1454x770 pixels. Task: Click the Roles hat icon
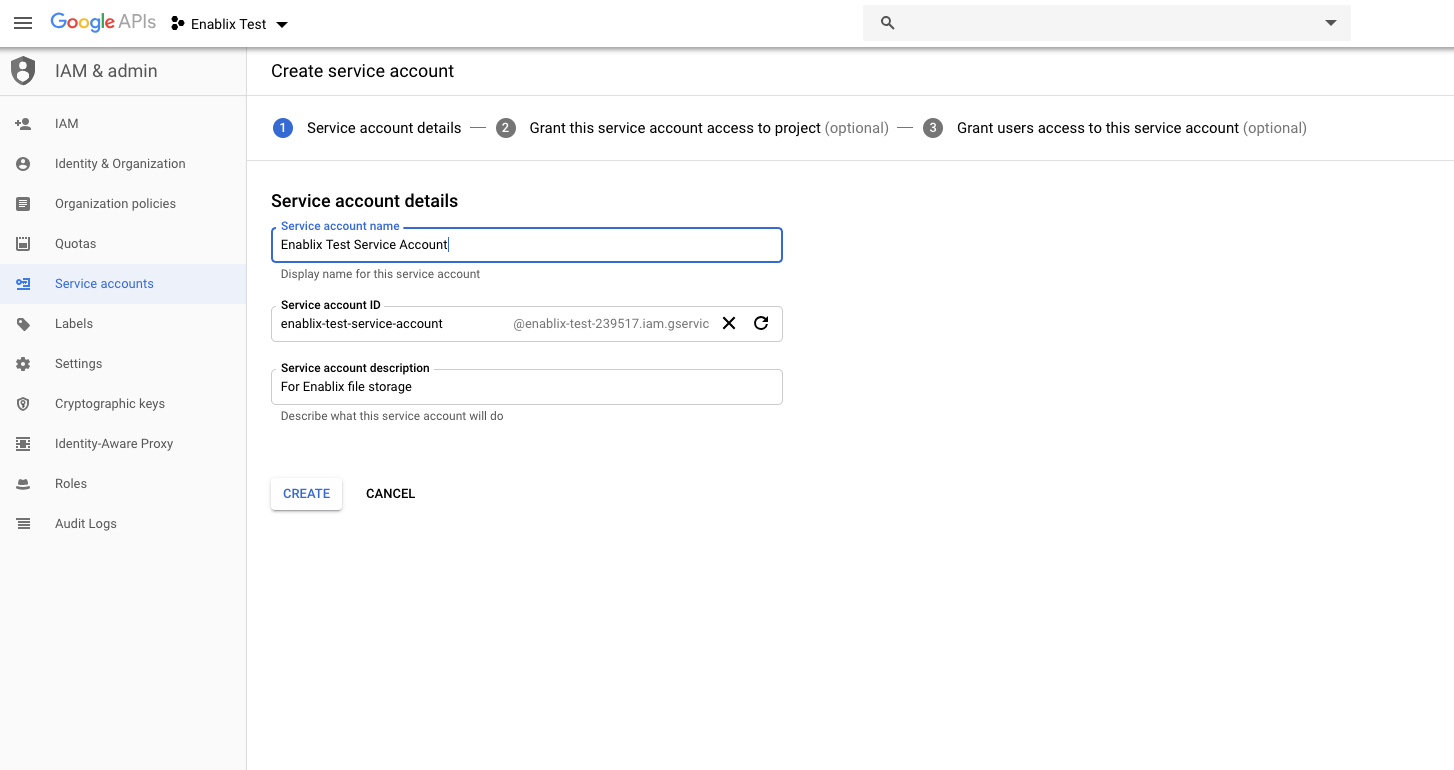point(23,484)
